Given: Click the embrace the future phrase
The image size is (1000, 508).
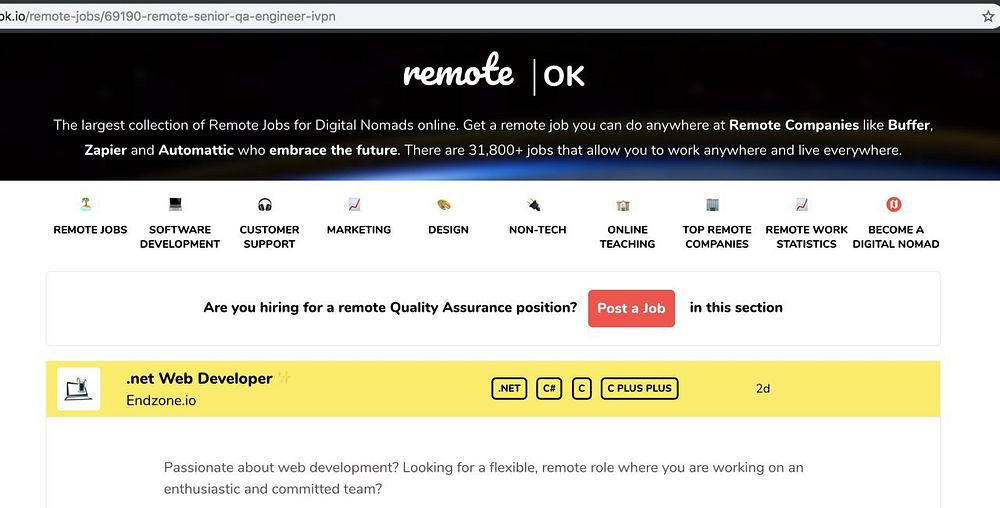Looking at the screenshot, I should pos(333,150).
